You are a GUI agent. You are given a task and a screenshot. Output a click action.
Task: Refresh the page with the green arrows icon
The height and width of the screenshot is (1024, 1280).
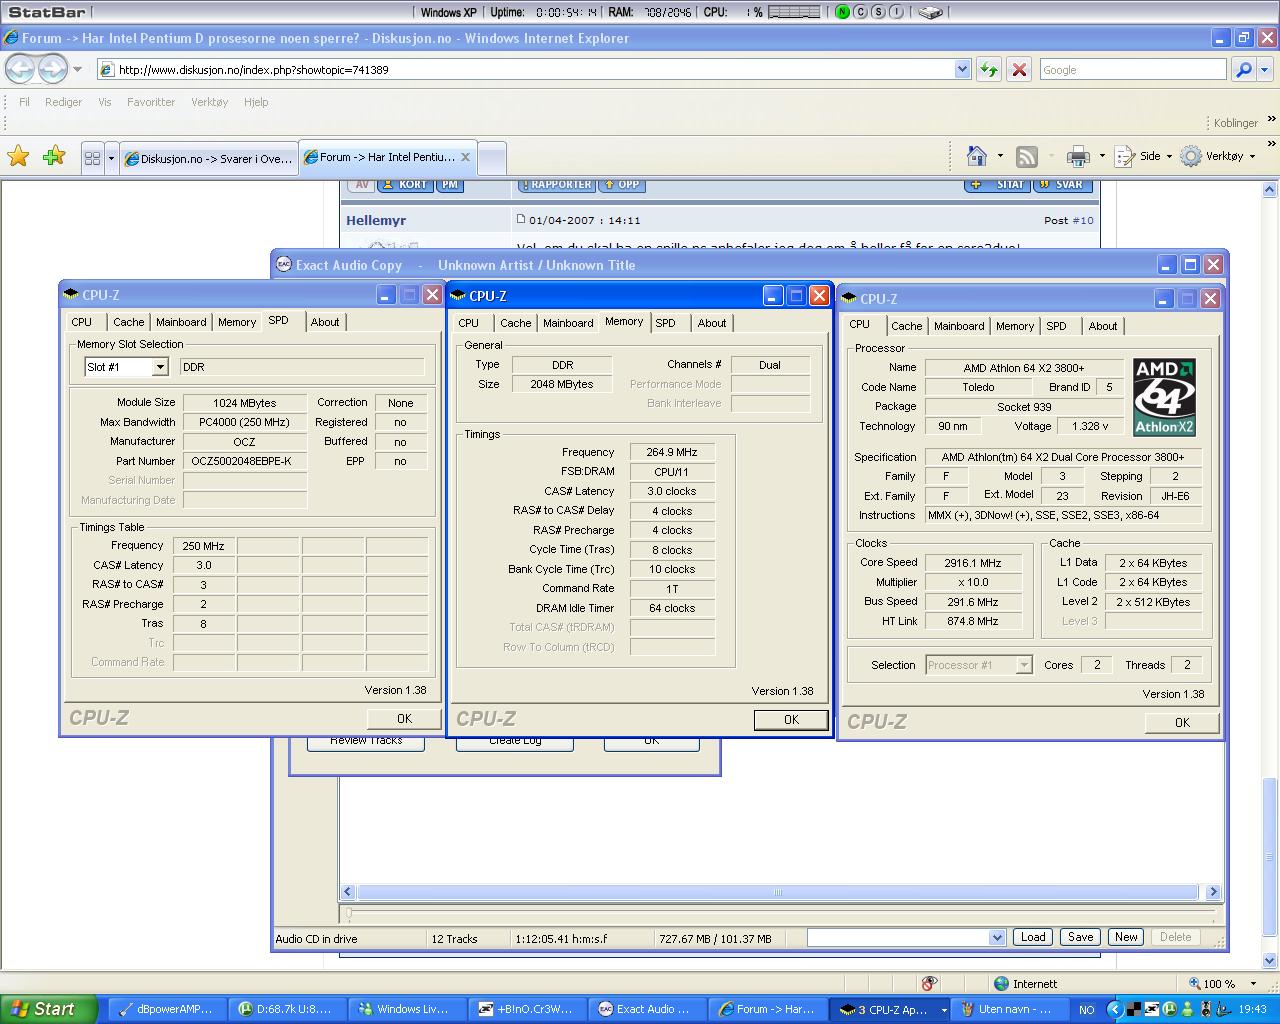(x=988, y=69)
